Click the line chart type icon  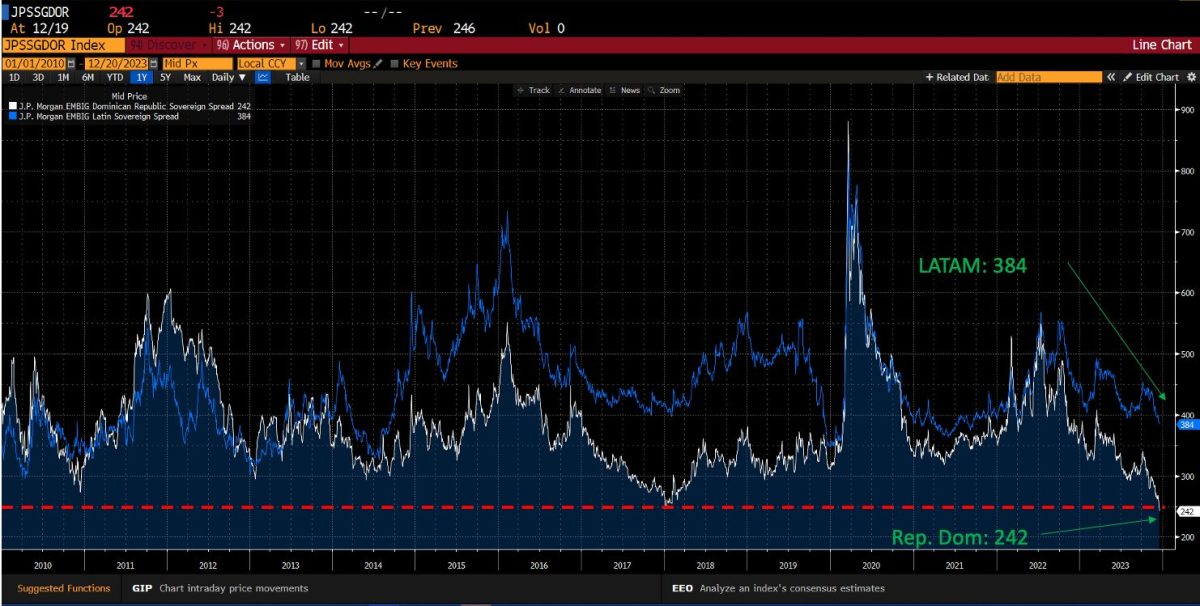[263, 77]
